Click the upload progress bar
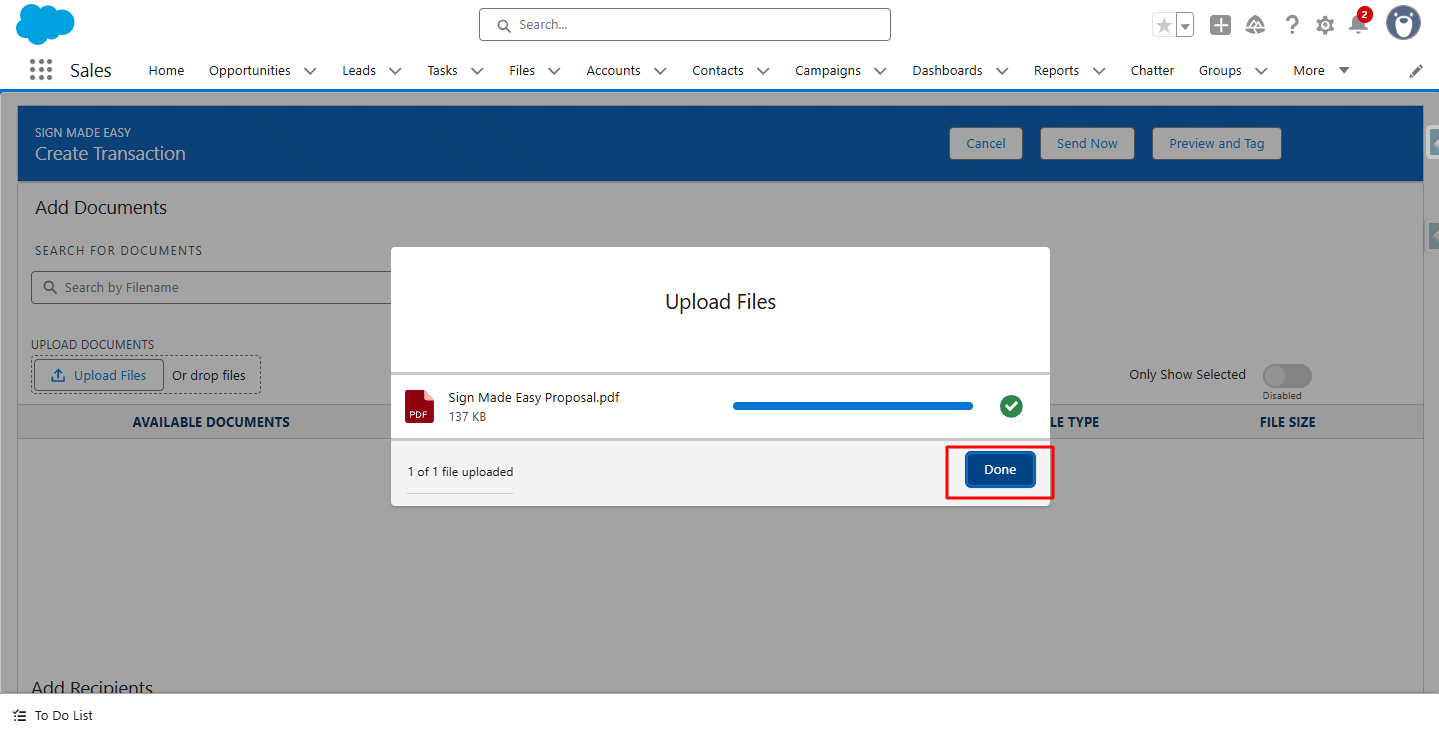 point(853,406)
